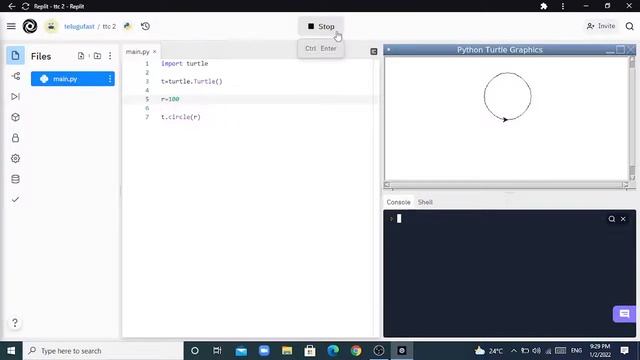The image size is (640, 360).
Task: Show hidden system tray icons
Action: click(x=514, y=351)
